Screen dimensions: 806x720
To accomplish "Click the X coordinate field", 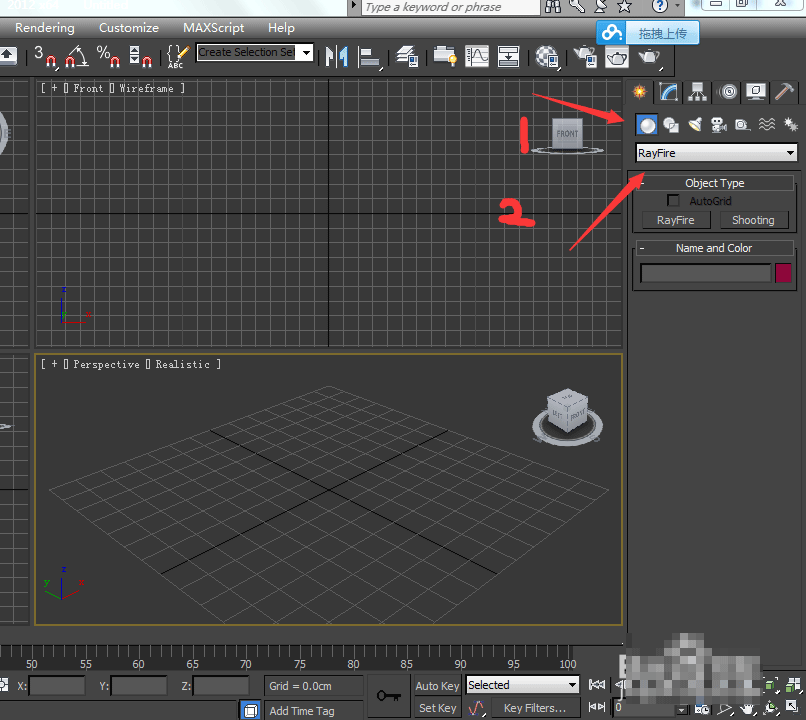I will (x=57, y=686).
